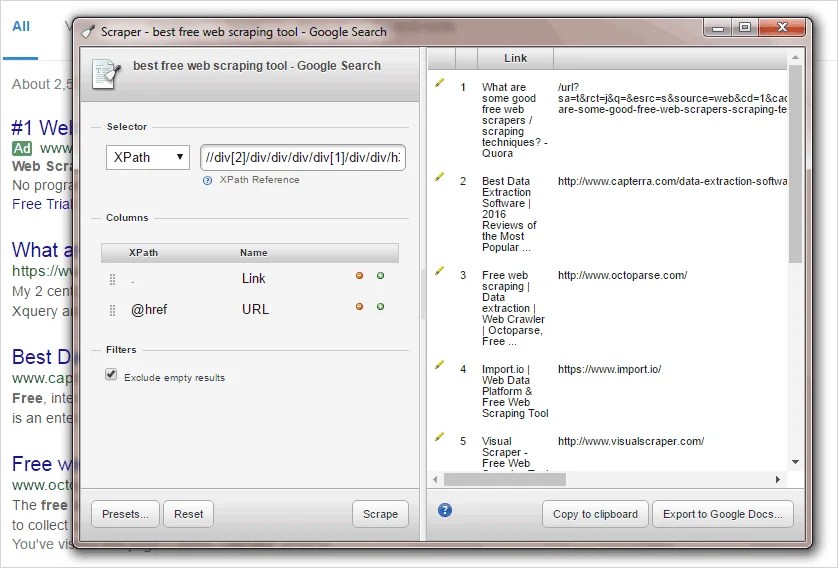Screen dimensions: 838x568
Task: Click the Reset button
Action: (189, 514)
